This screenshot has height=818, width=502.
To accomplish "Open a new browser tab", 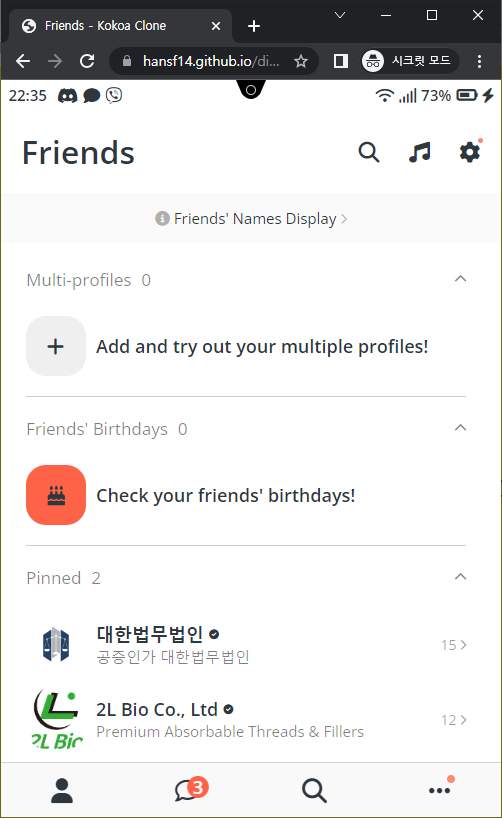I will point(254,26).
